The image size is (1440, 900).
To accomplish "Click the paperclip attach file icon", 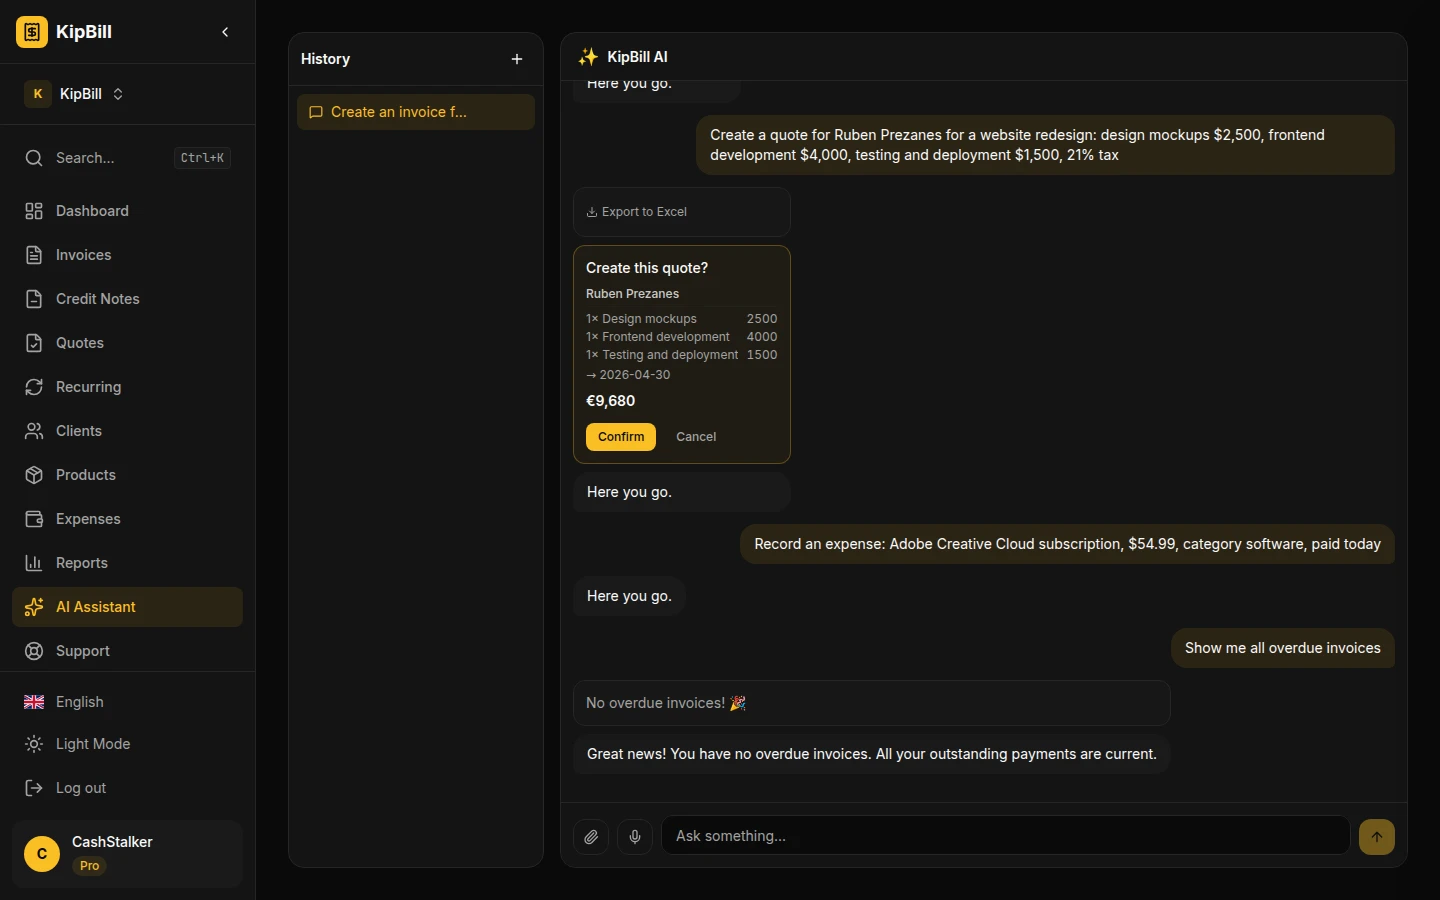I will [x=591, y=836].
